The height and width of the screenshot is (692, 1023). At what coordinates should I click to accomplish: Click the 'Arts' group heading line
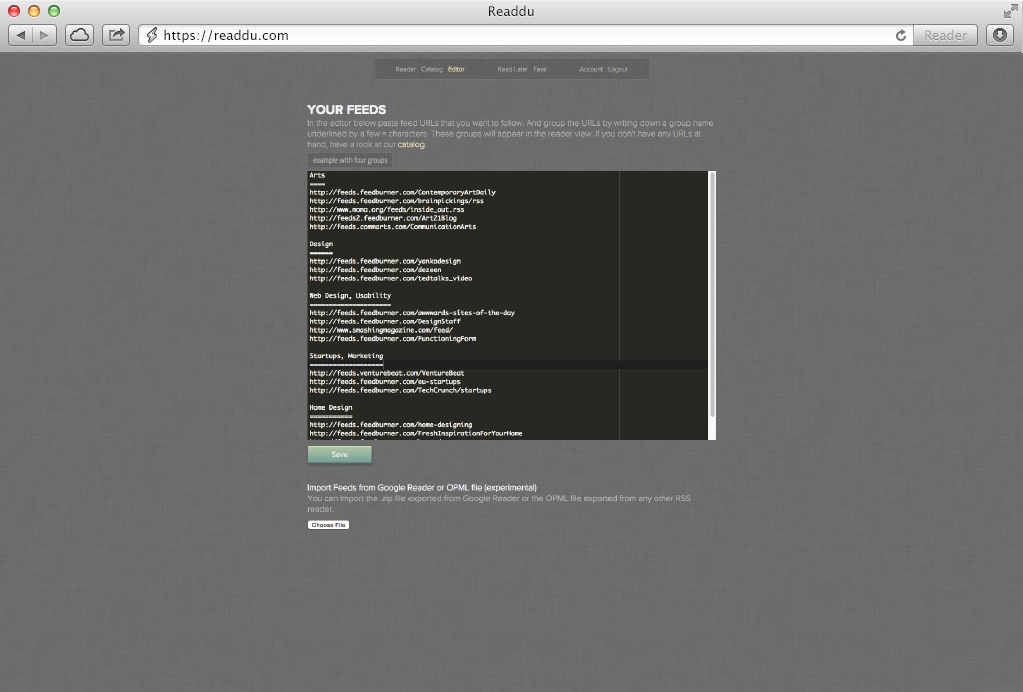317,175
